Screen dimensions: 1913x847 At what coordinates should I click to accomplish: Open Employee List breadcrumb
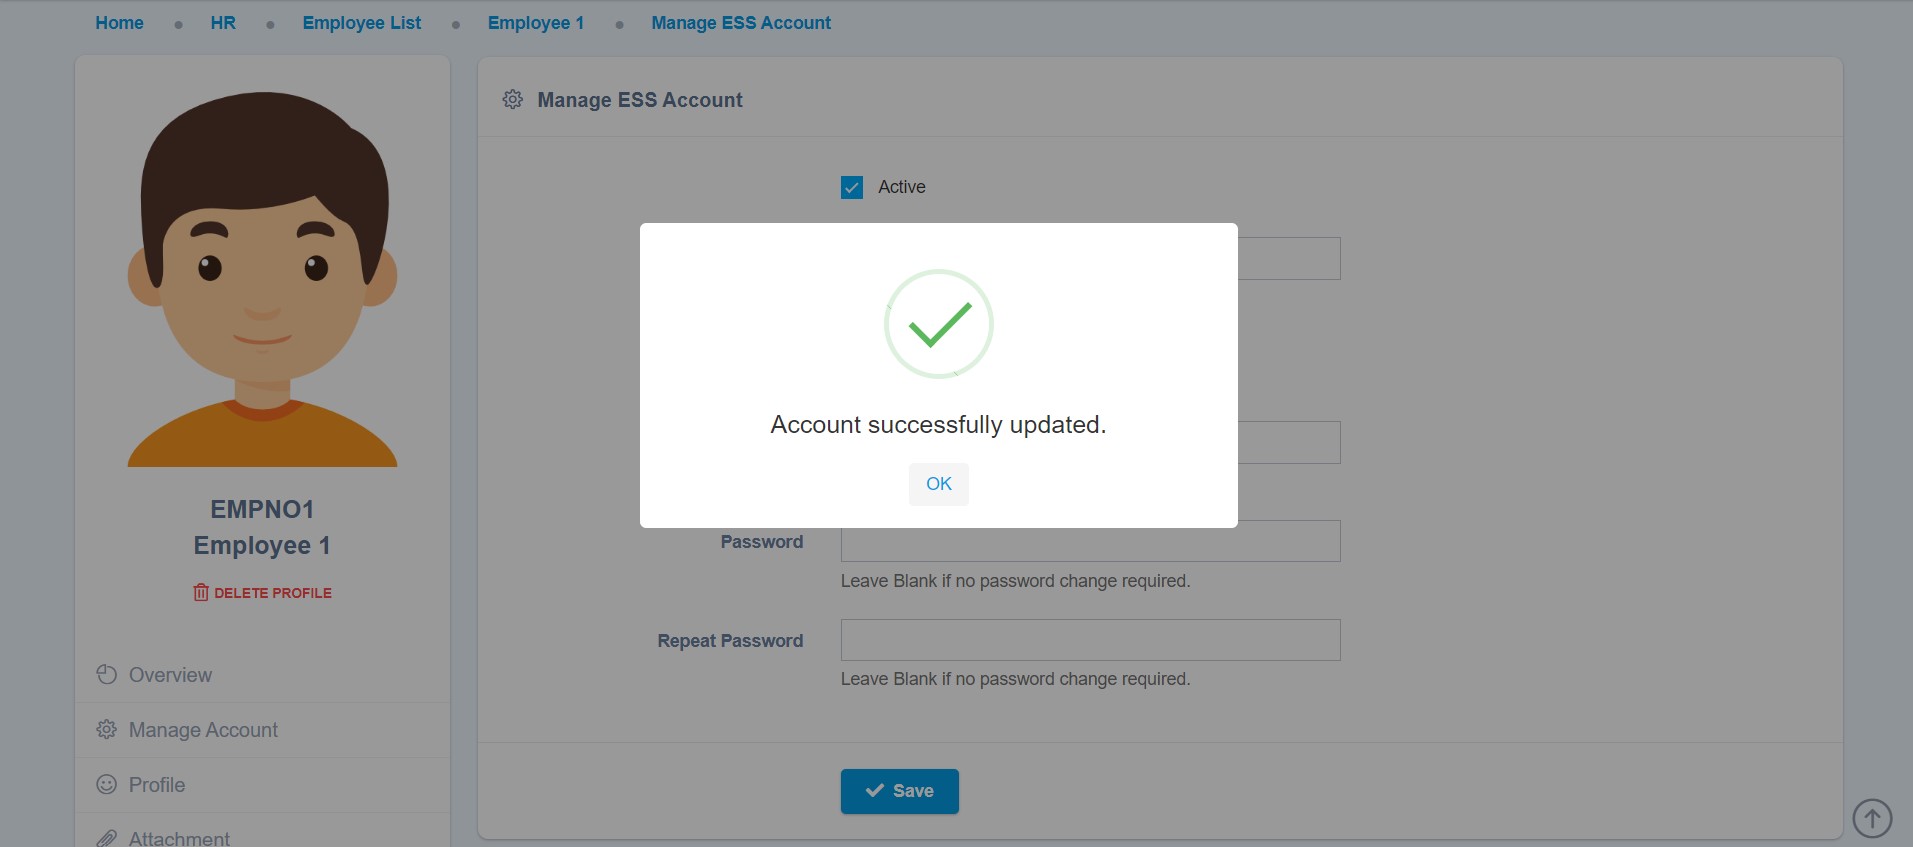[362, 23]
